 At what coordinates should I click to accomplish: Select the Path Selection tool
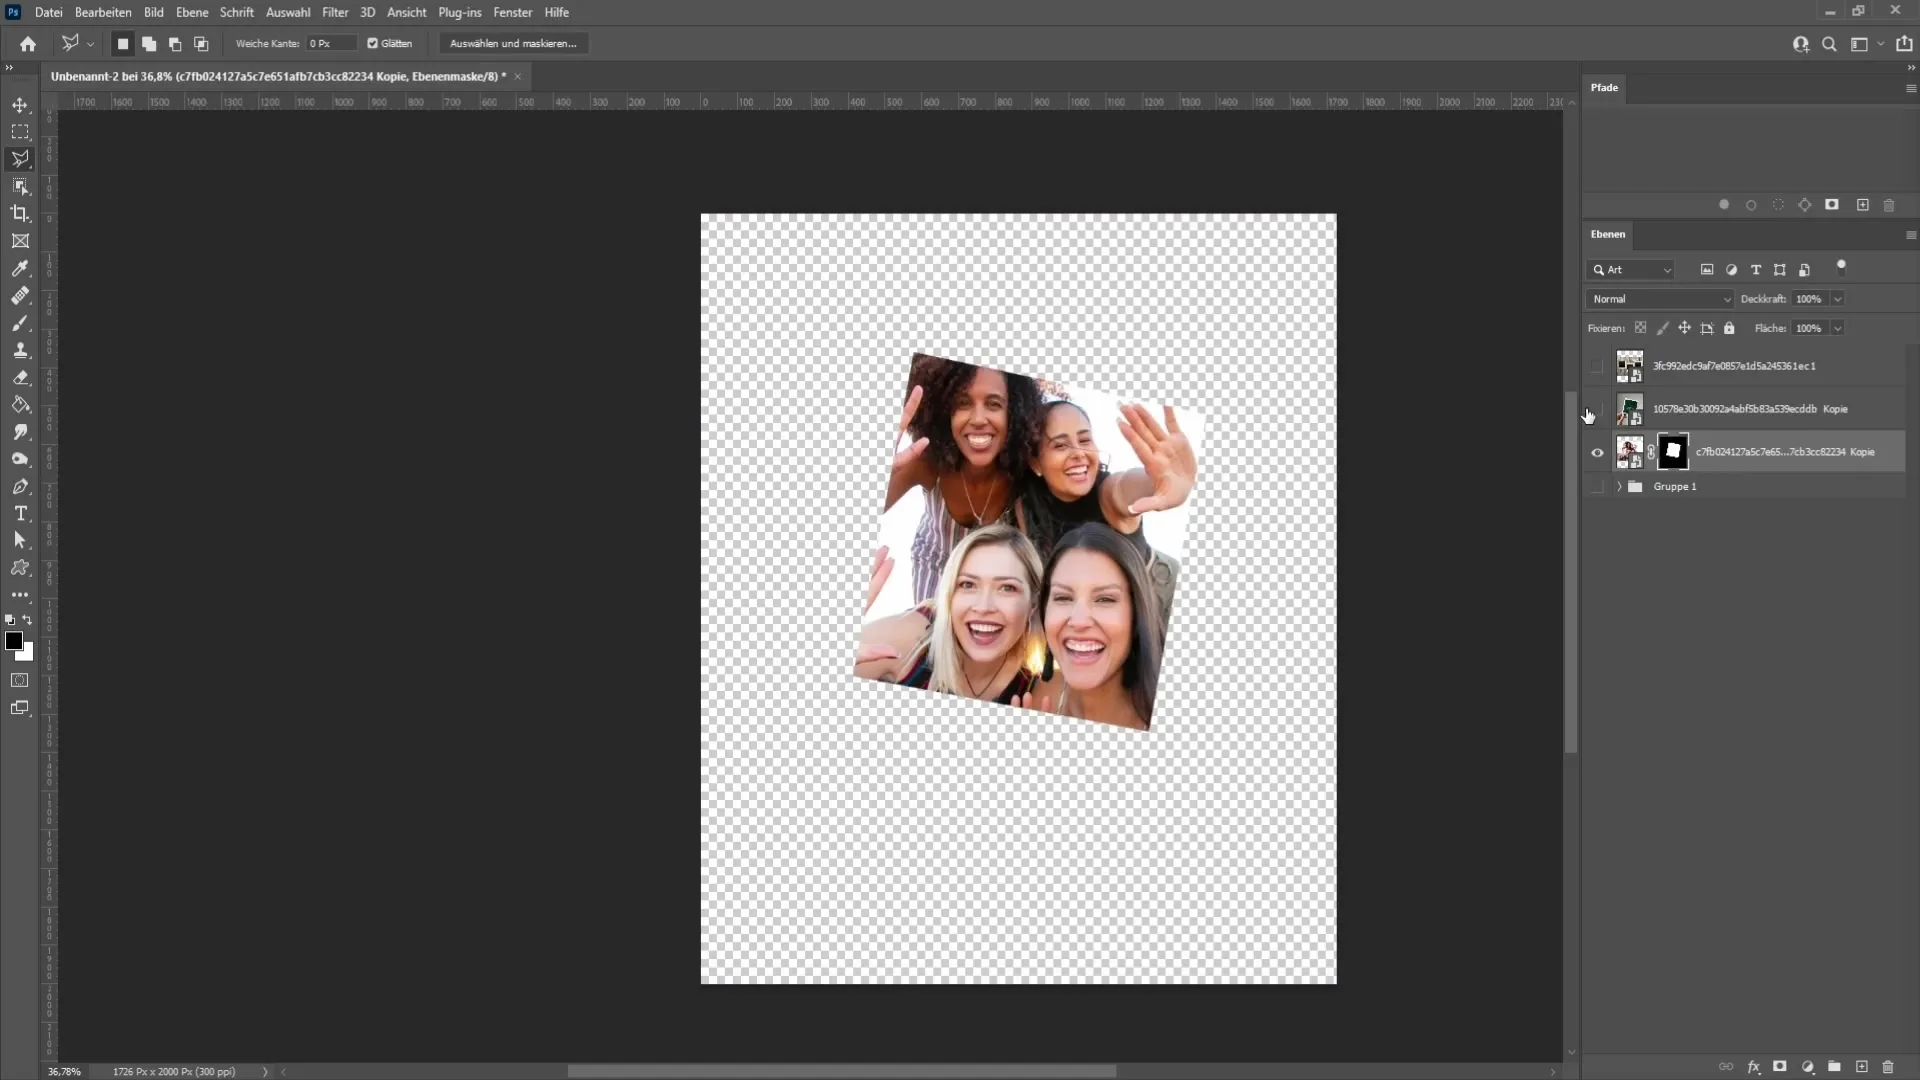pyautogui.click(x=20, y=540)
